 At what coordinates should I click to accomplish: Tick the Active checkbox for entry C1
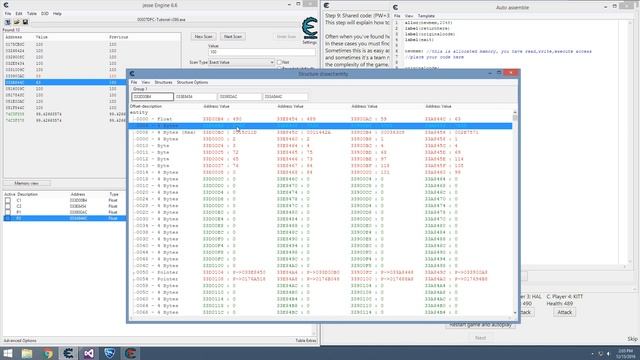[x=8, y=200]
